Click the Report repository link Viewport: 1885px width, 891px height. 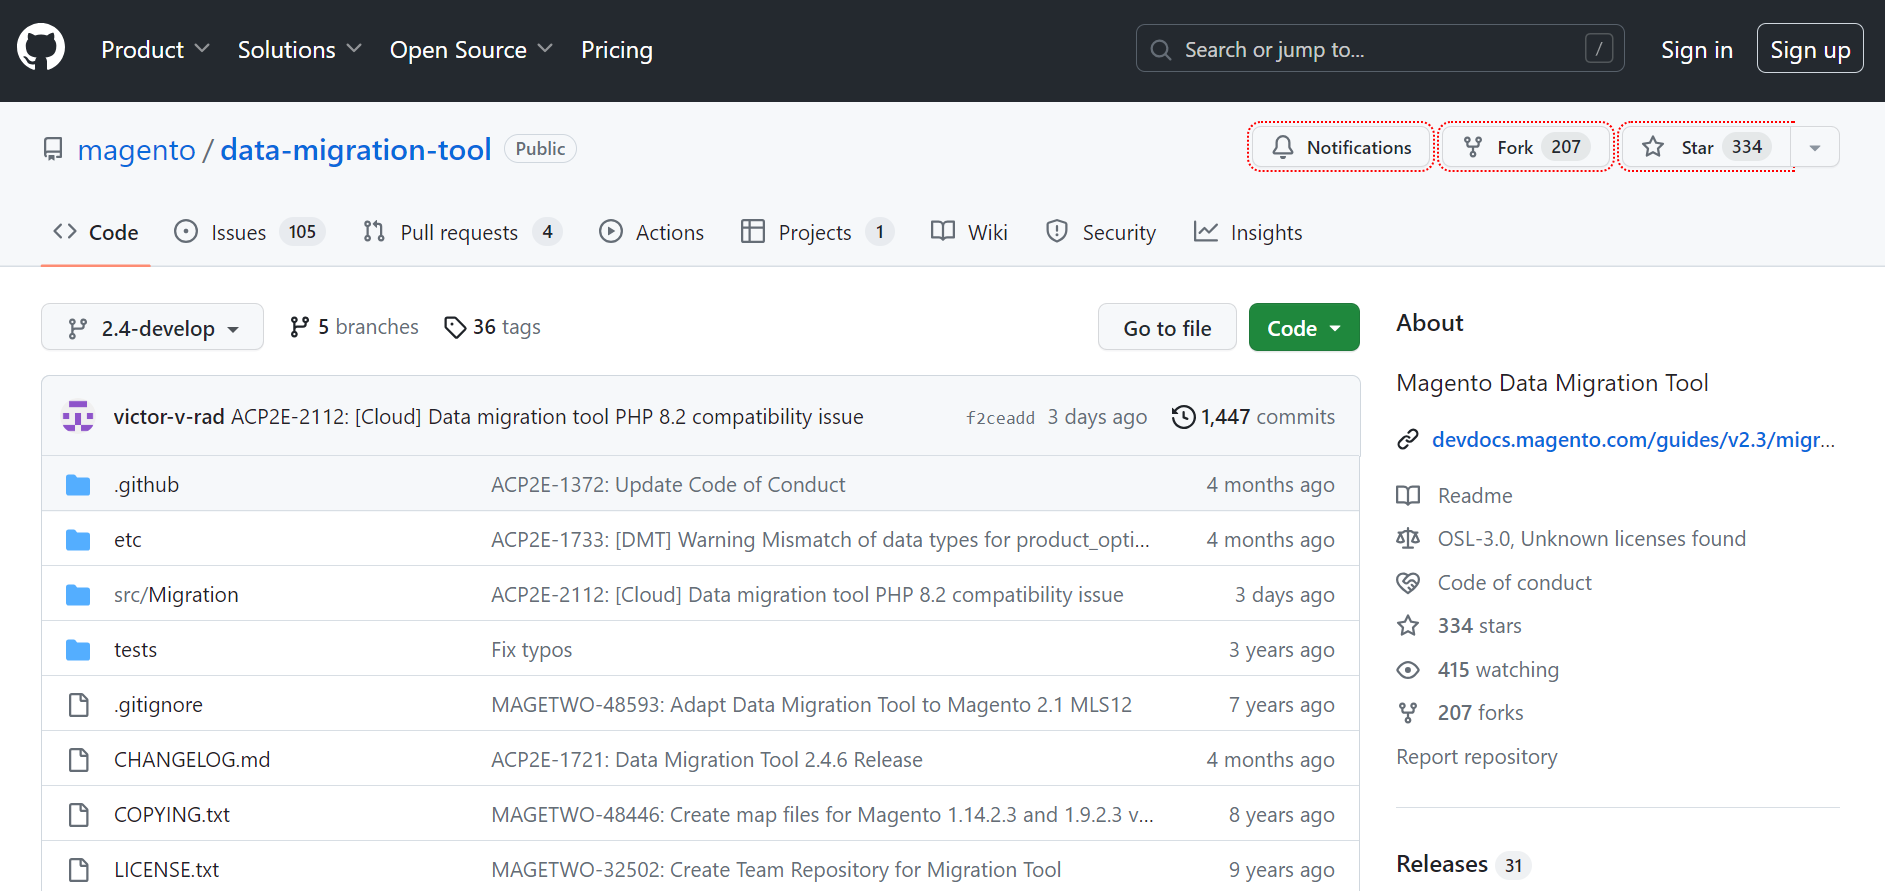[1477, 756]
